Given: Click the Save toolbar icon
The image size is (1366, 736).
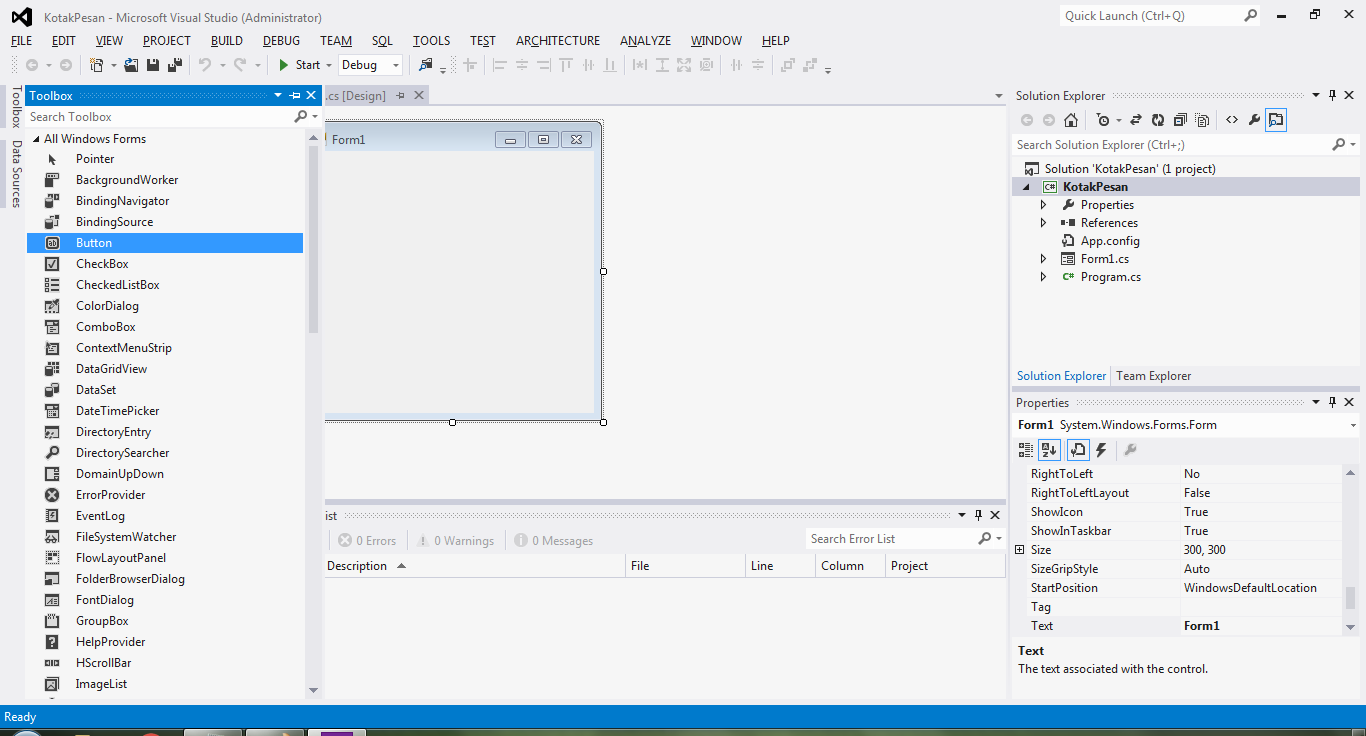Looking at the screenshot, I should (153, 65).
